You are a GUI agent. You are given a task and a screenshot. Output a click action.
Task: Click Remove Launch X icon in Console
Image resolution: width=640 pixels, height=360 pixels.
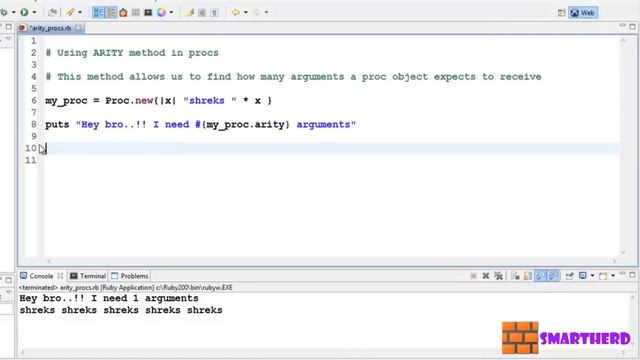pos(486,276)
